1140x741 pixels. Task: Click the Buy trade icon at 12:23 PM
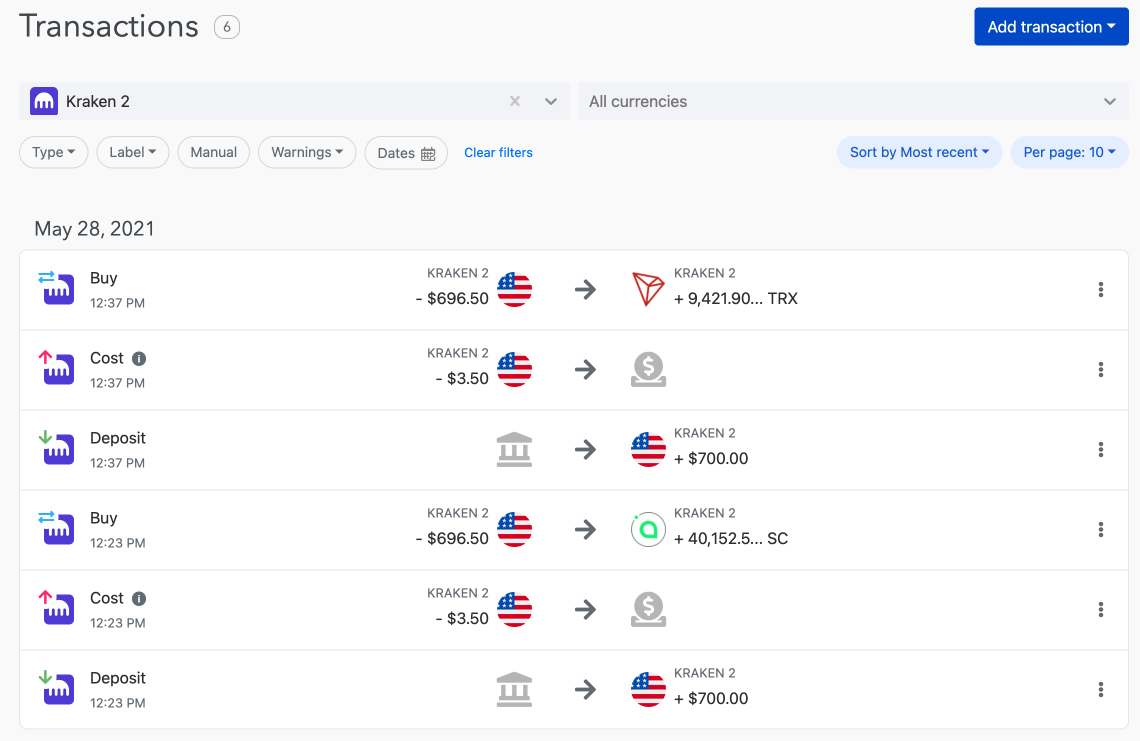pyautogui.click(x=57, y=528)
